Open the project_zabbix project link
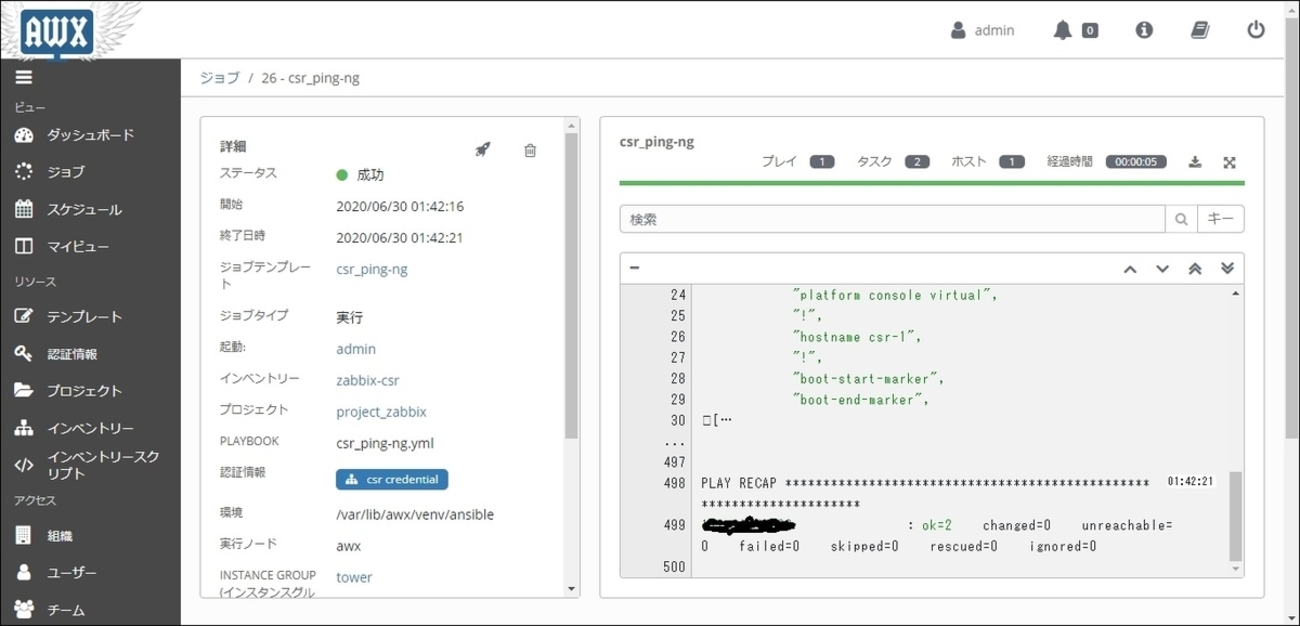1300x626 pixels. (381, 411)
